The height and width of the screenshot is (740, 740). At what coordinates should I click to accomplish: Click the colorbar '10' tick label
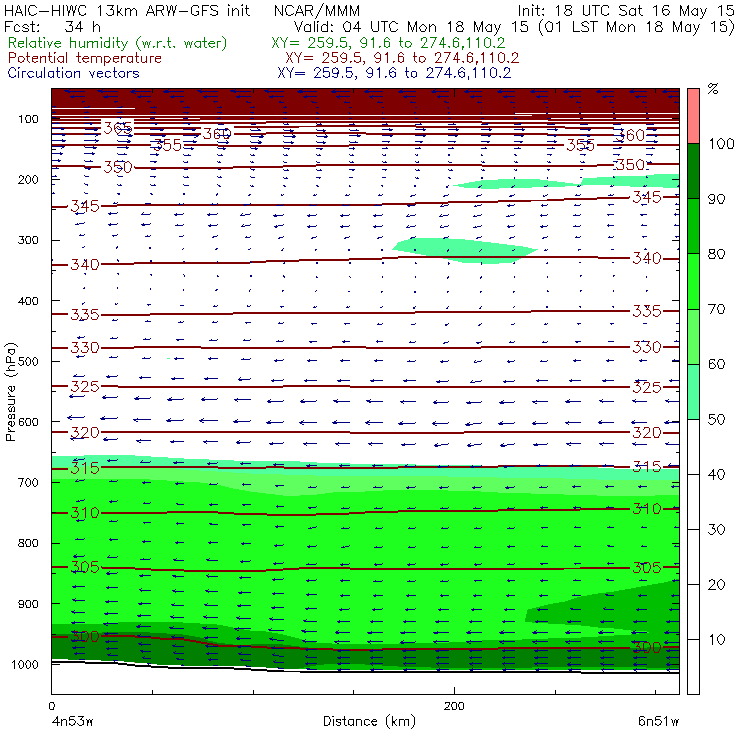(x=716, y=640)
